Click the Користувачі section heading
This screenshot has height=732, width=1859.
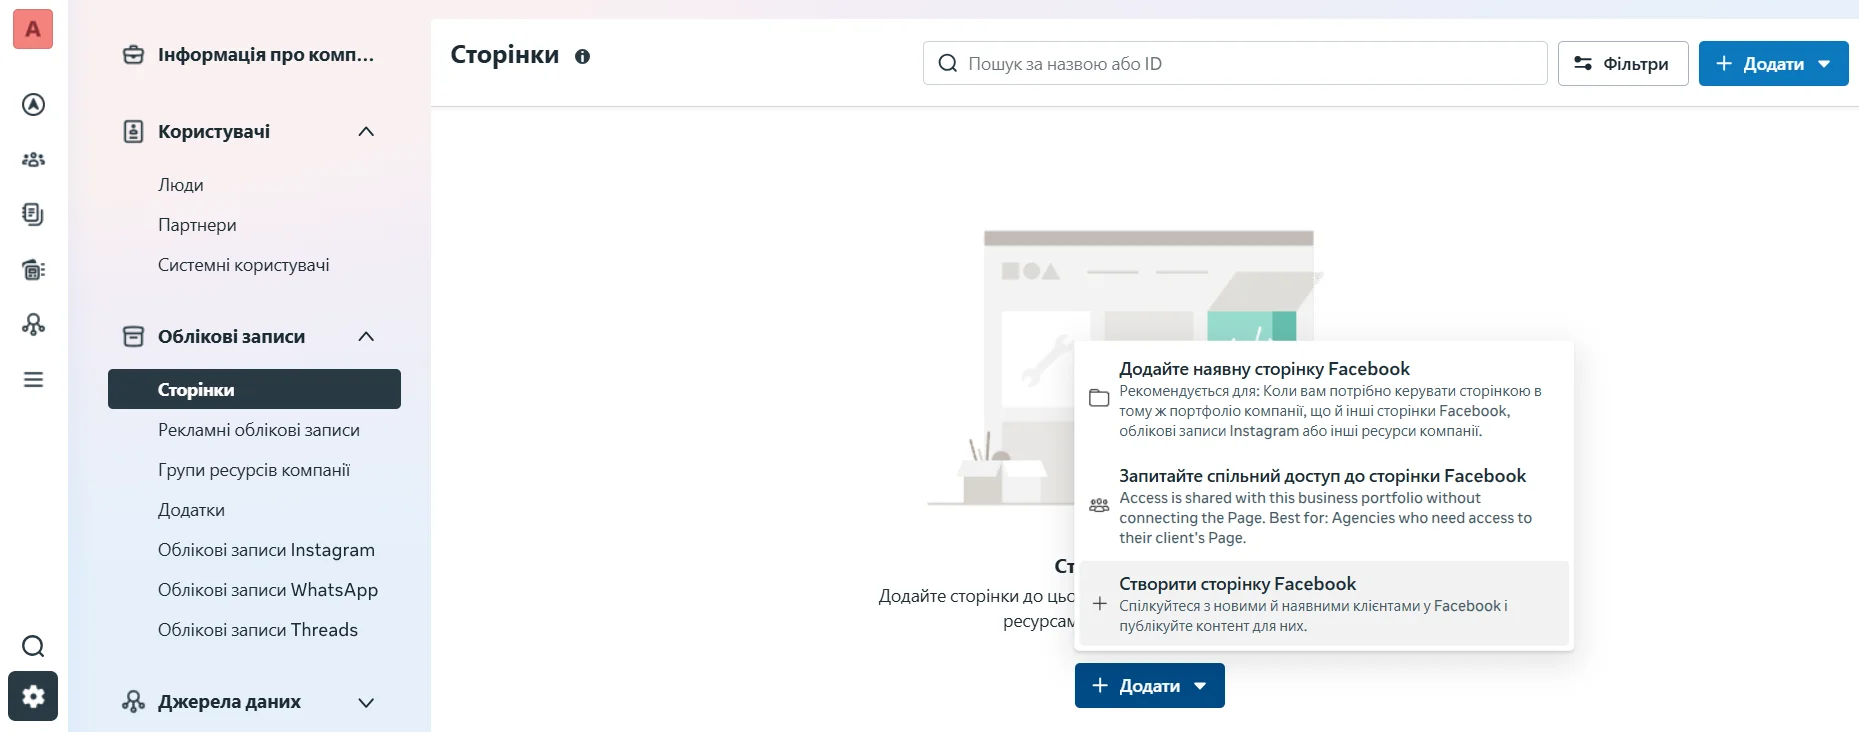point(214,131)
